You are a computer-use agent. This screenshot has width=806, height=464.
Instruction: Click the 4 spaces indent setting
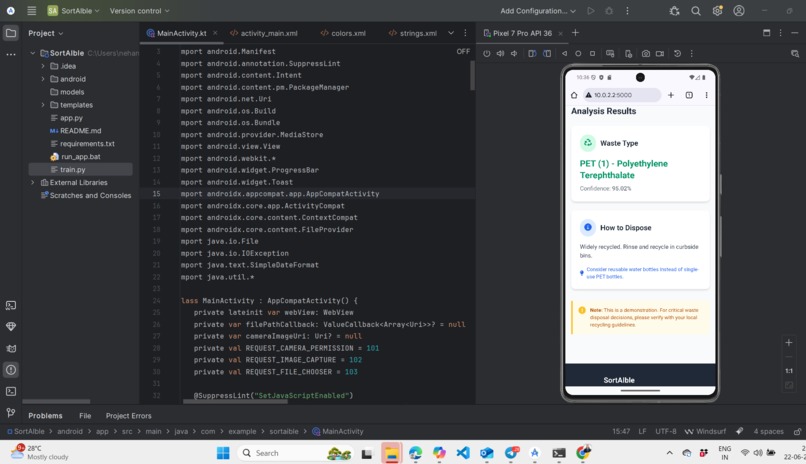click(768, 432)
